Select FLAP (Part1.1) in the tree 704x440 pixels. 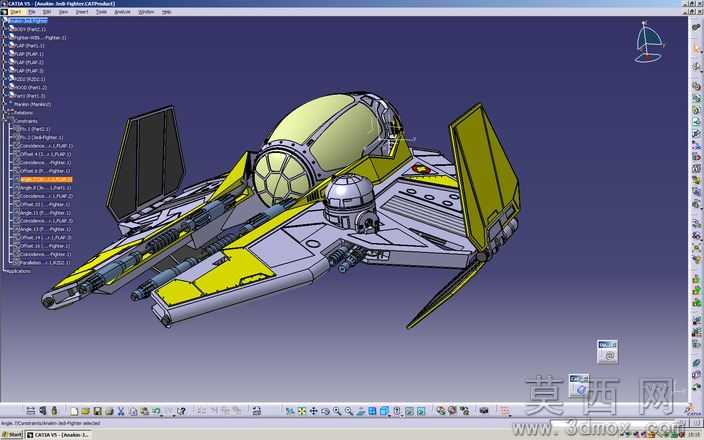click(x=29, y=46)
